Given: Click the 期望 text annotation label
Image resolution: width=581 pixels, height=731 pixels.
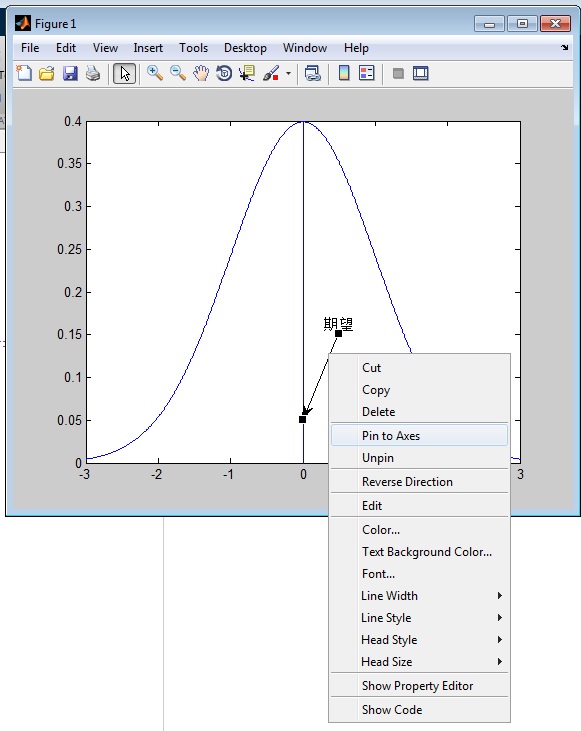Looking at the screenshot, I should [338, 324].
